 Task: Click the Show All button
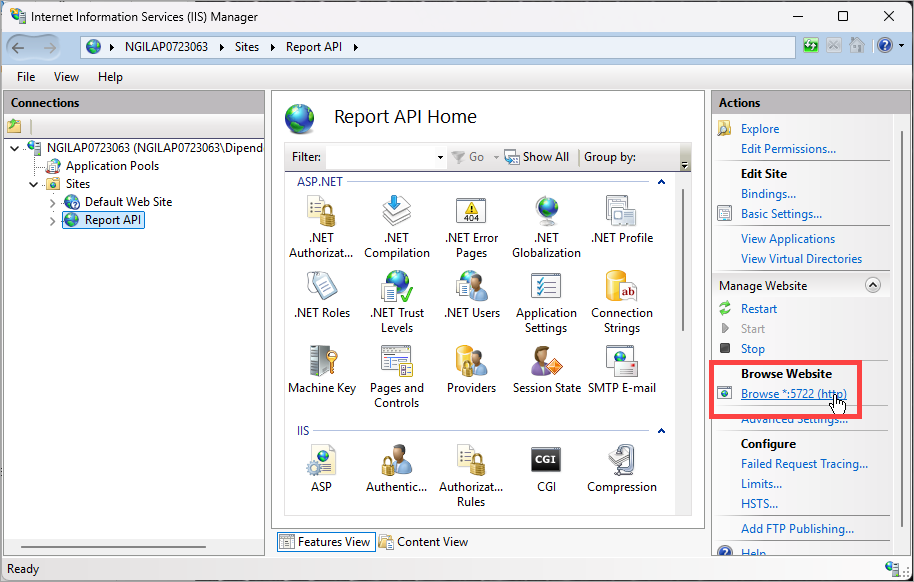pyautogui.click(x=537, y=157)
